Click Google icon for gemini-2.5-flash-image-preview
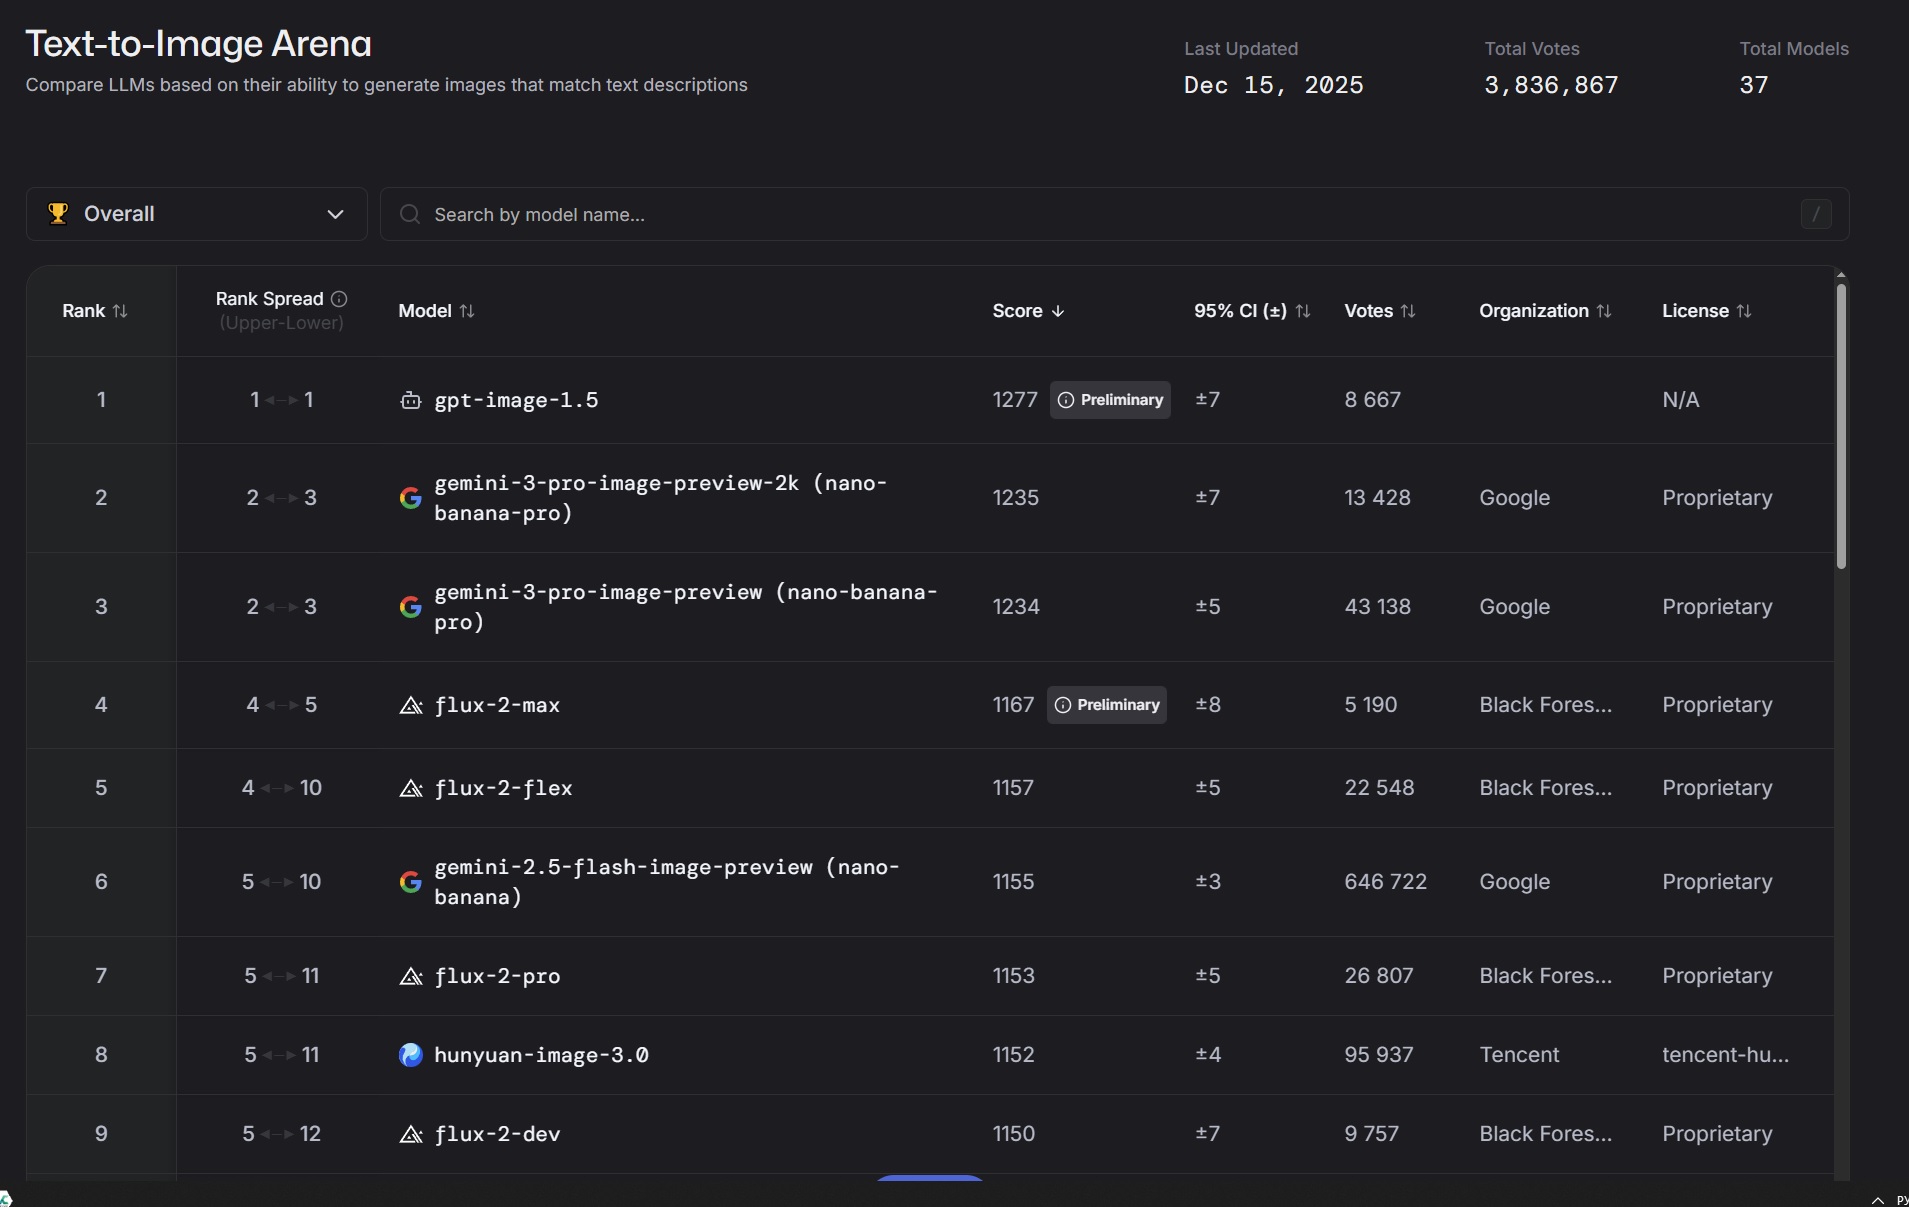The image size is (1909, 1207). 410,882
